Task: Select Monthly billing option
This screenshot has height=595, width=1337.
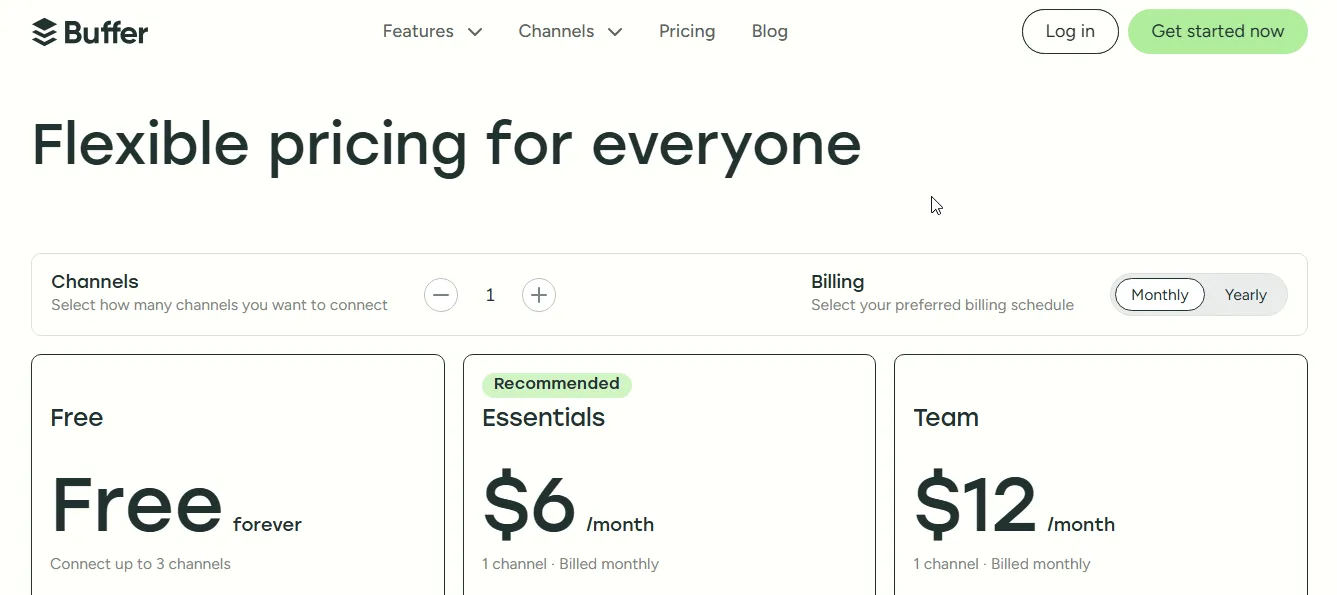Action: pos(1160,295)
